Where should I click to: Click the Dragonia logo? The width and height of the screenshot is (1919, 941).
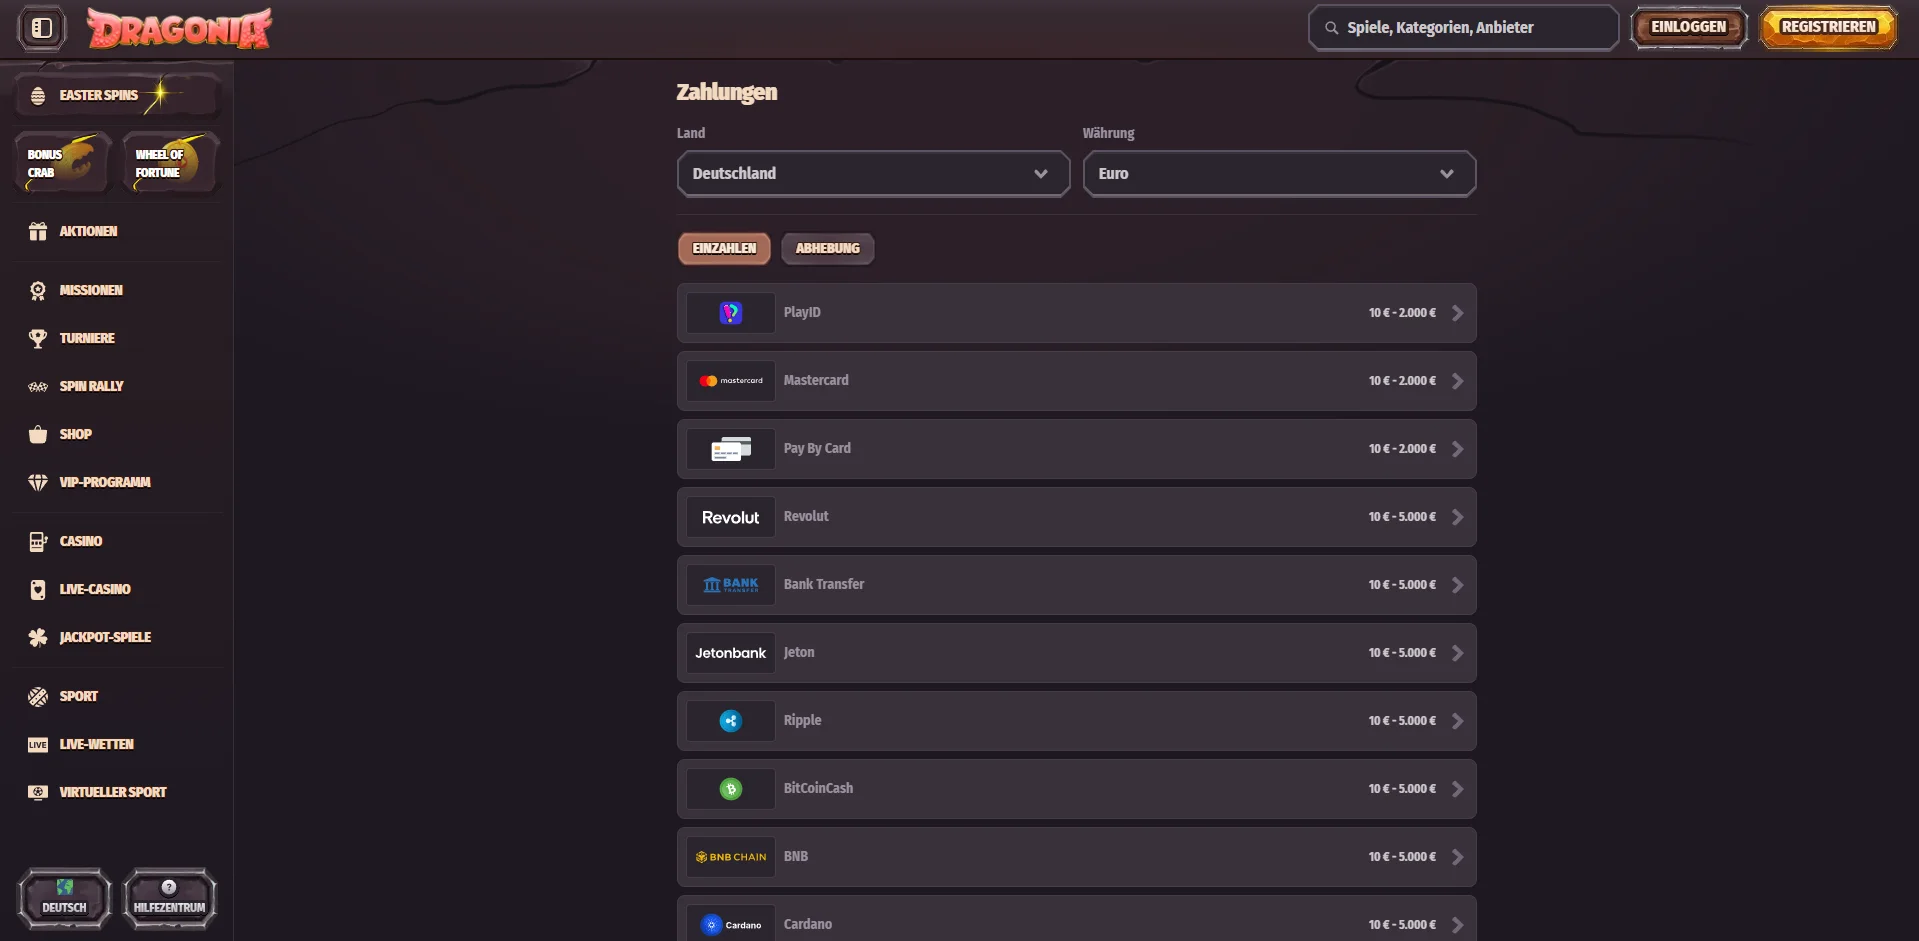pos(179,28)
